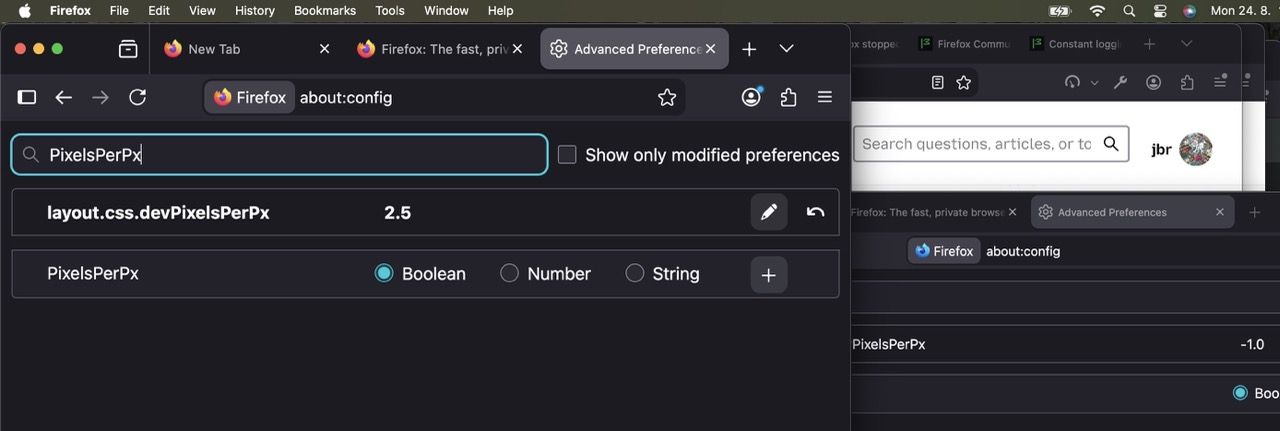This screenshot has height=431, width=1280.
Task: Close Advanced Preferences tab in lower window
Action: 1220,212
